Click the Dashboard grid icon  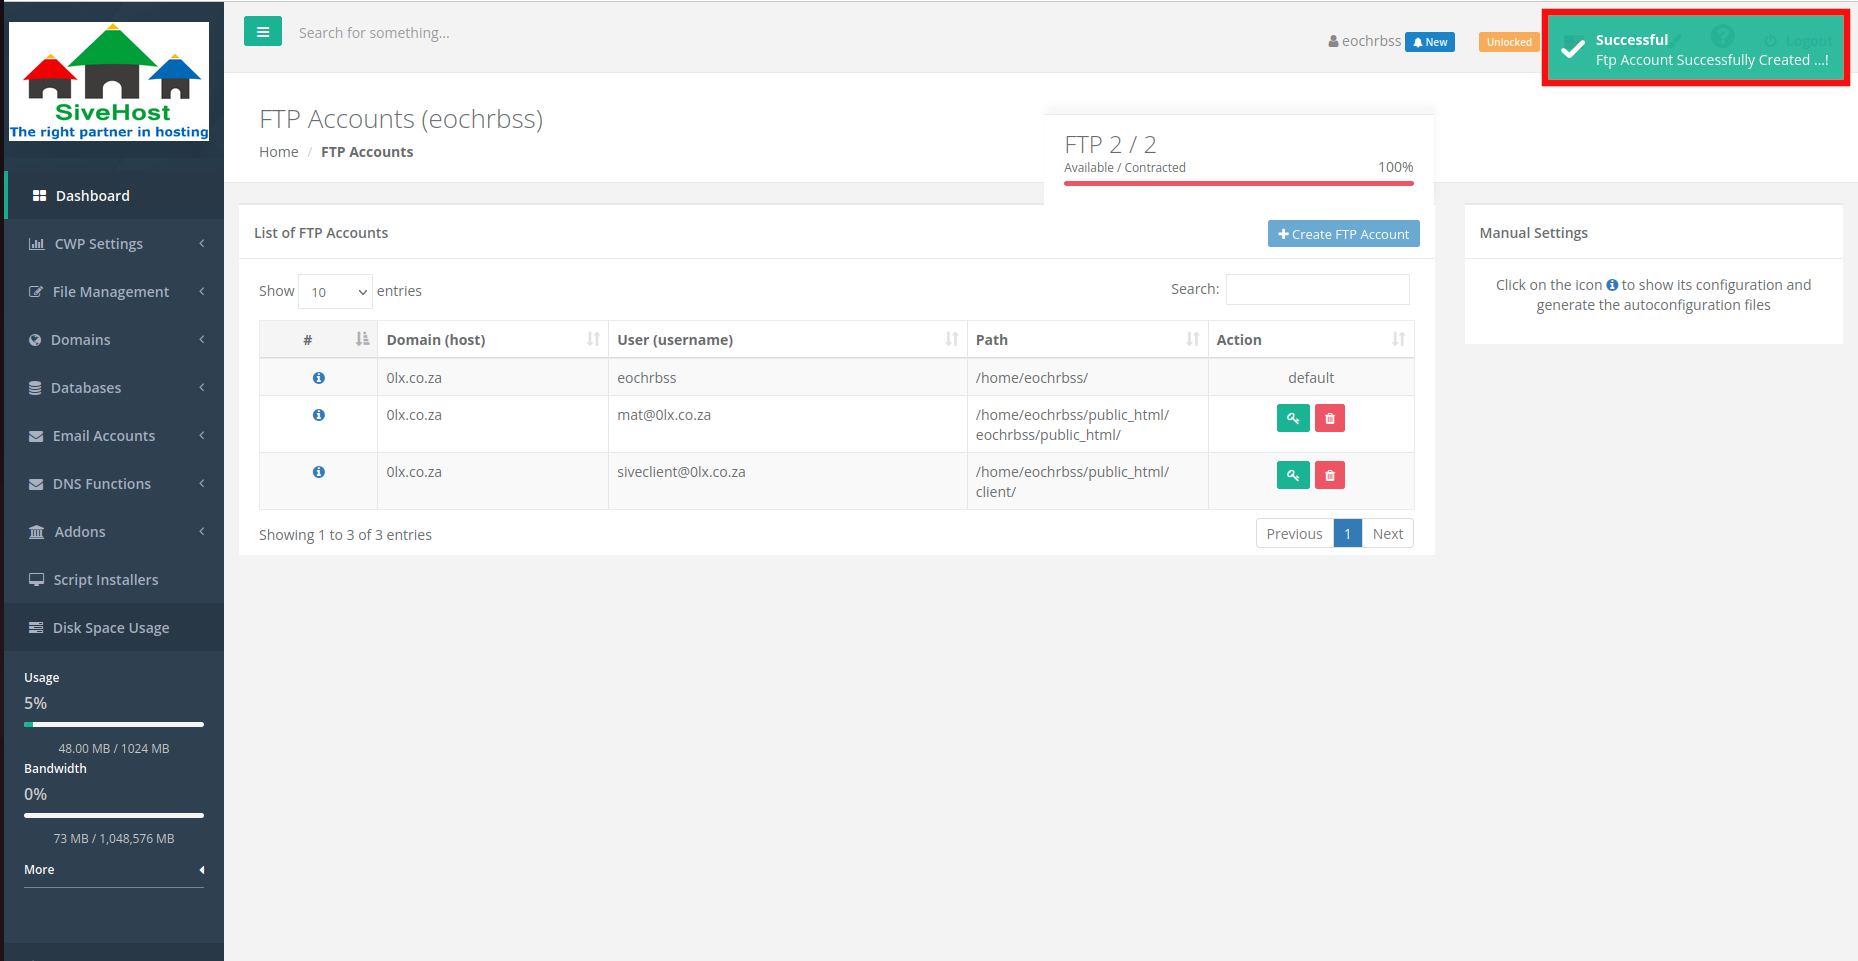40,196
